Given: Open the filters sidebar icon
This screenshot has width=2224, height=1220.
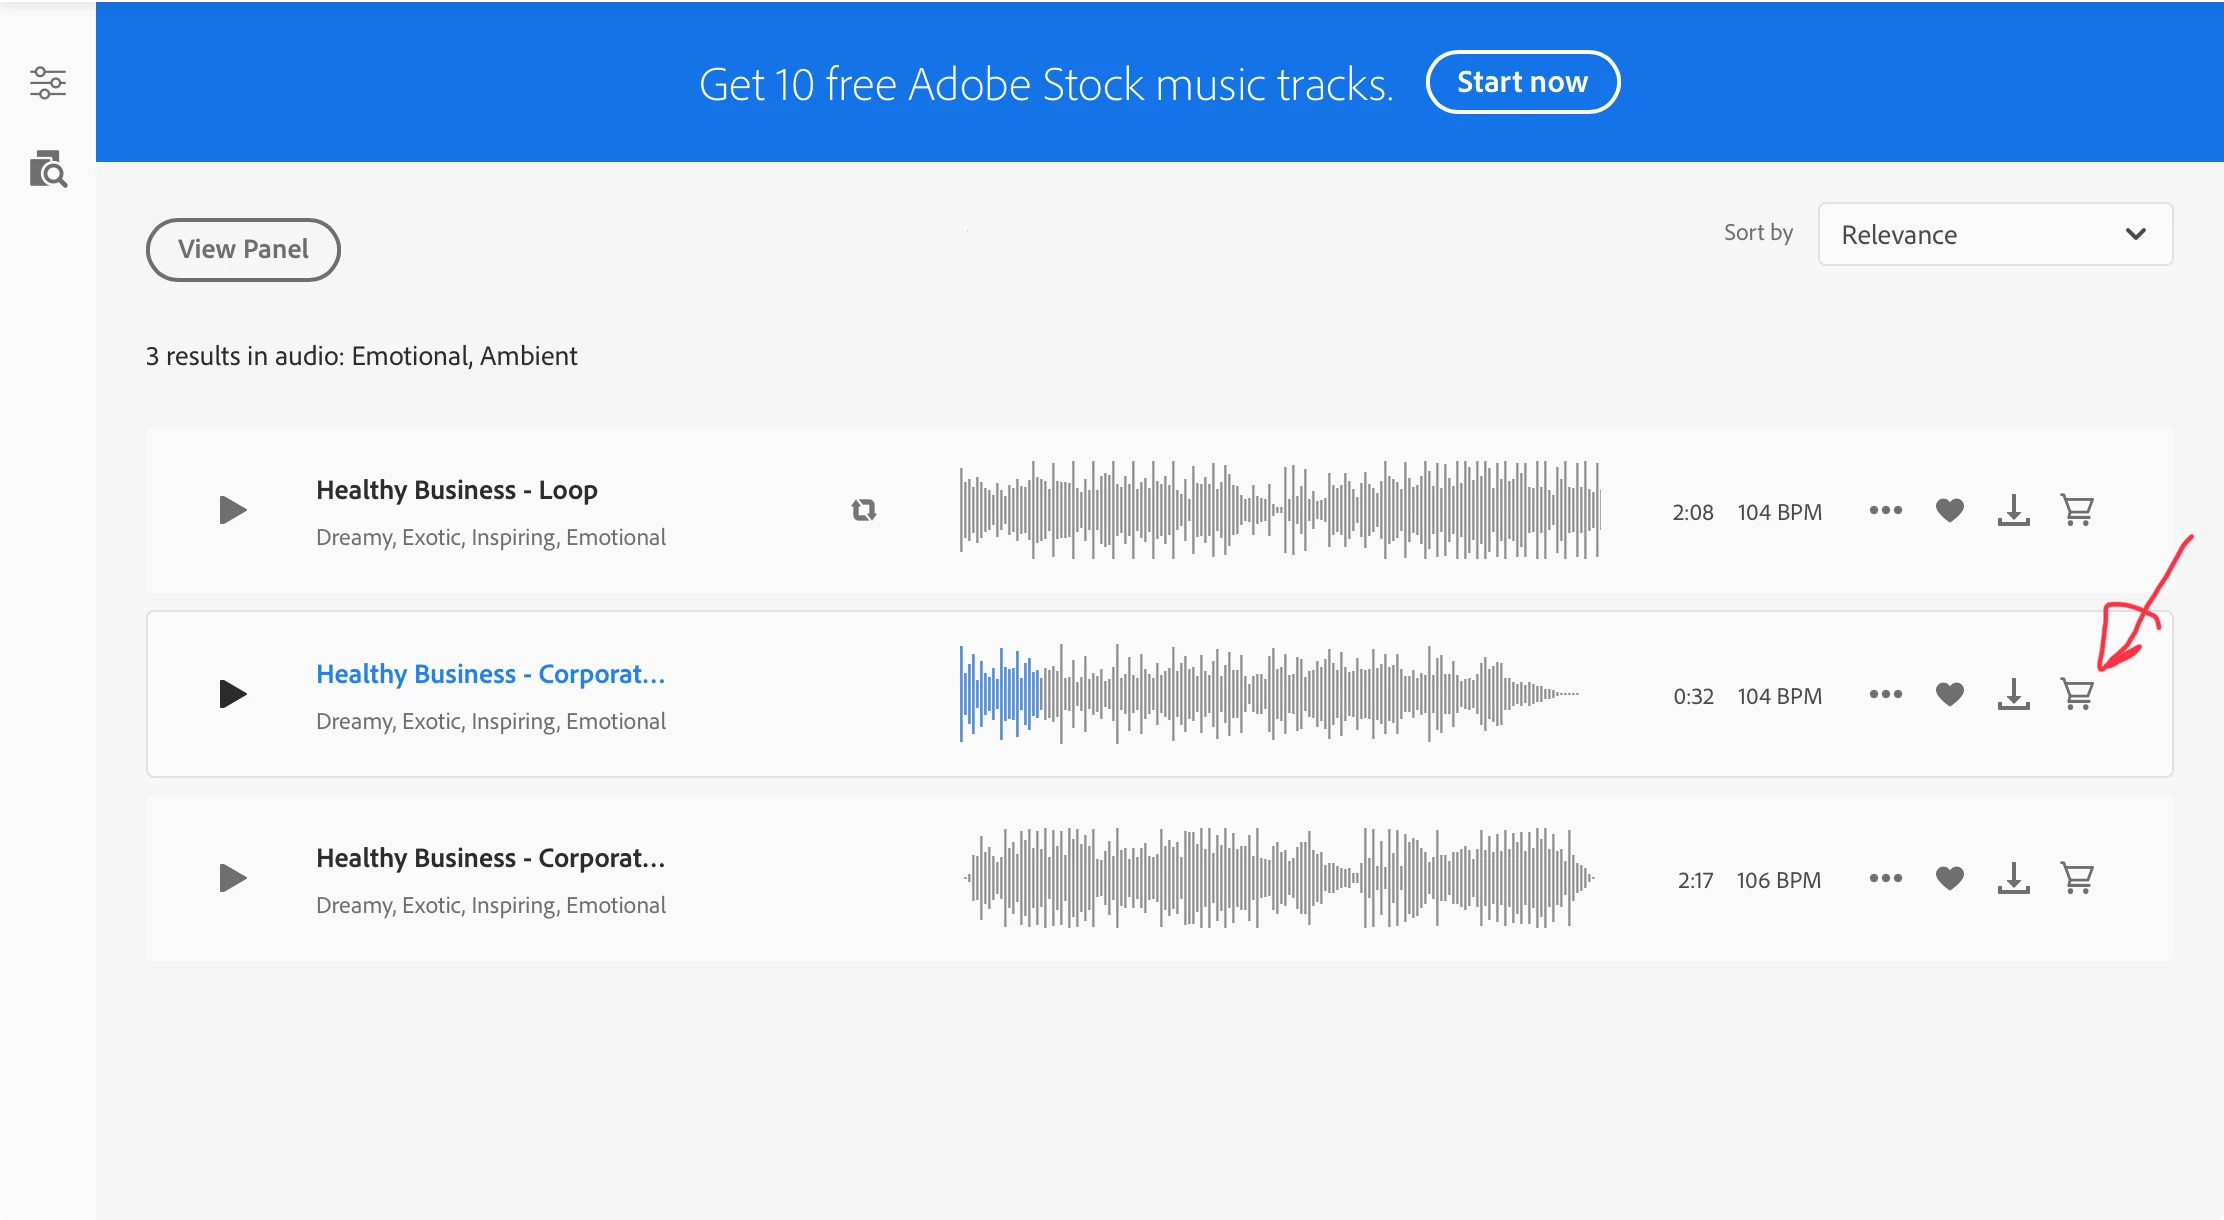Looking at the screenshot, I should coord(47,83).
